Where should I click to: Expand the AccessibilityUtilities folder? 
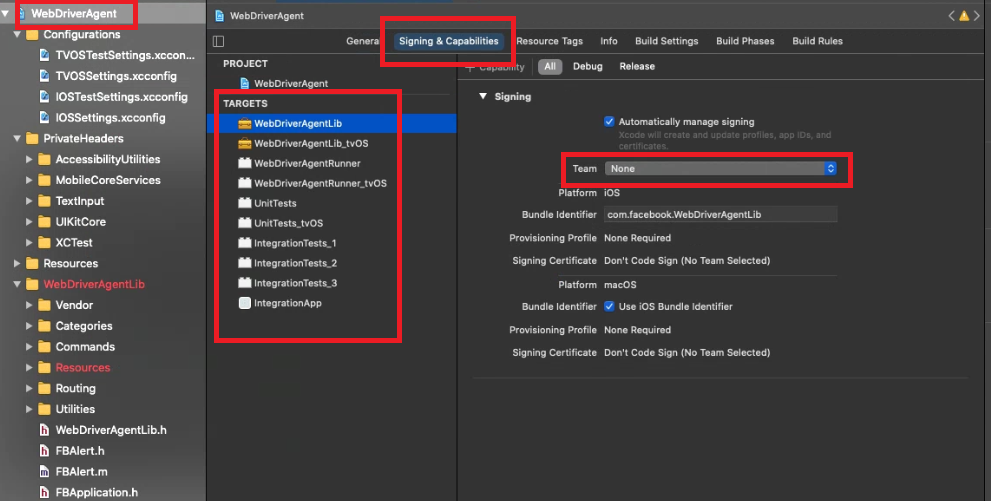(x=29, y=159)
